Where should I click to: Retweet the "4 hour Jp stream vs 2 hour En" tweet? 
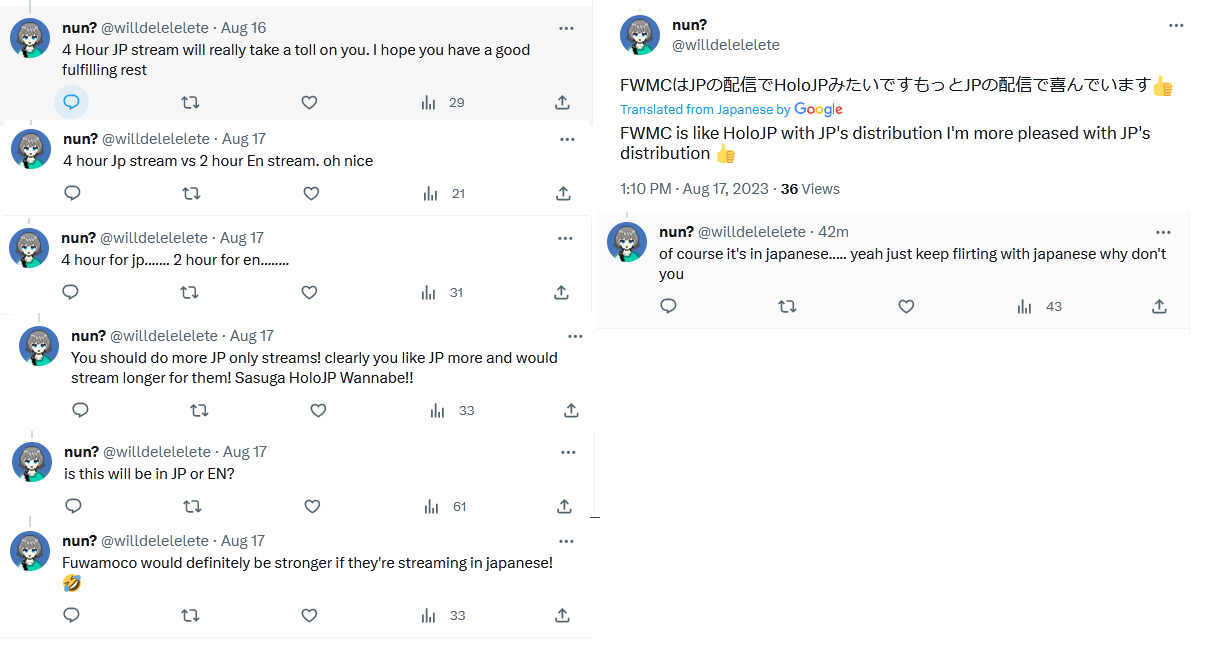tap(191, 193)
